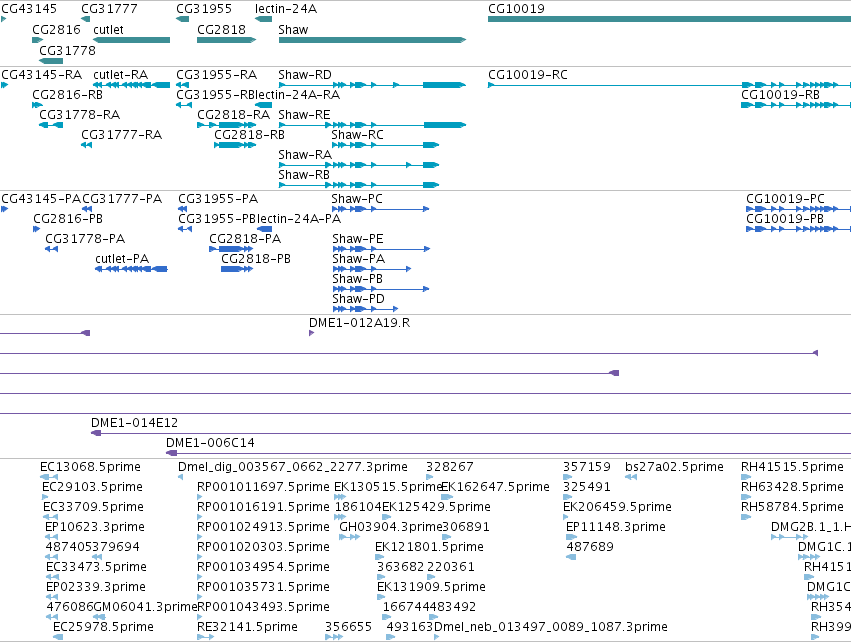Click the RP001024913.5prime EST label
This screenshot has width=851, height=642.
(x=264, y=527)
